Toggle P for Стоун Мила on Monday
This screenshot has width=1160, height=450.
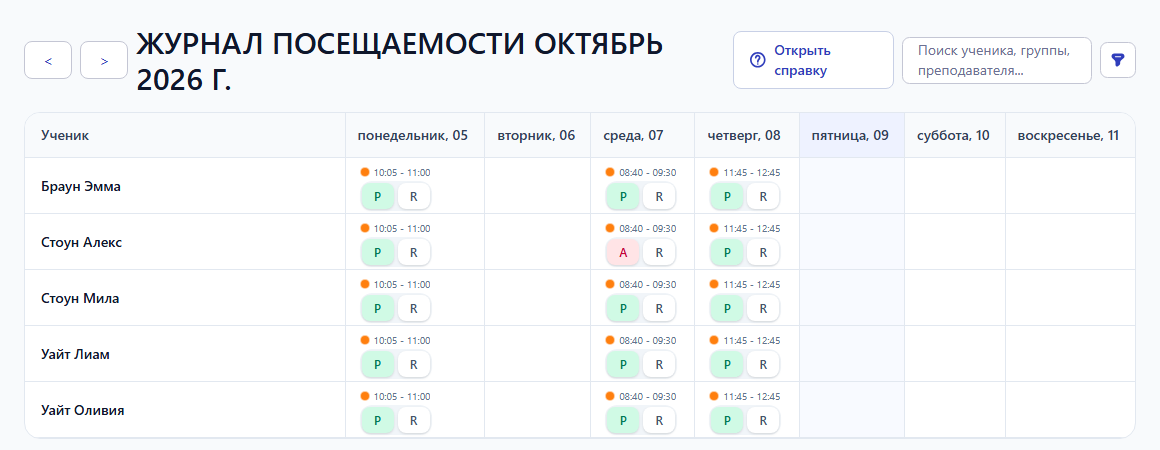pyautogui.click(x=377, y=309)
